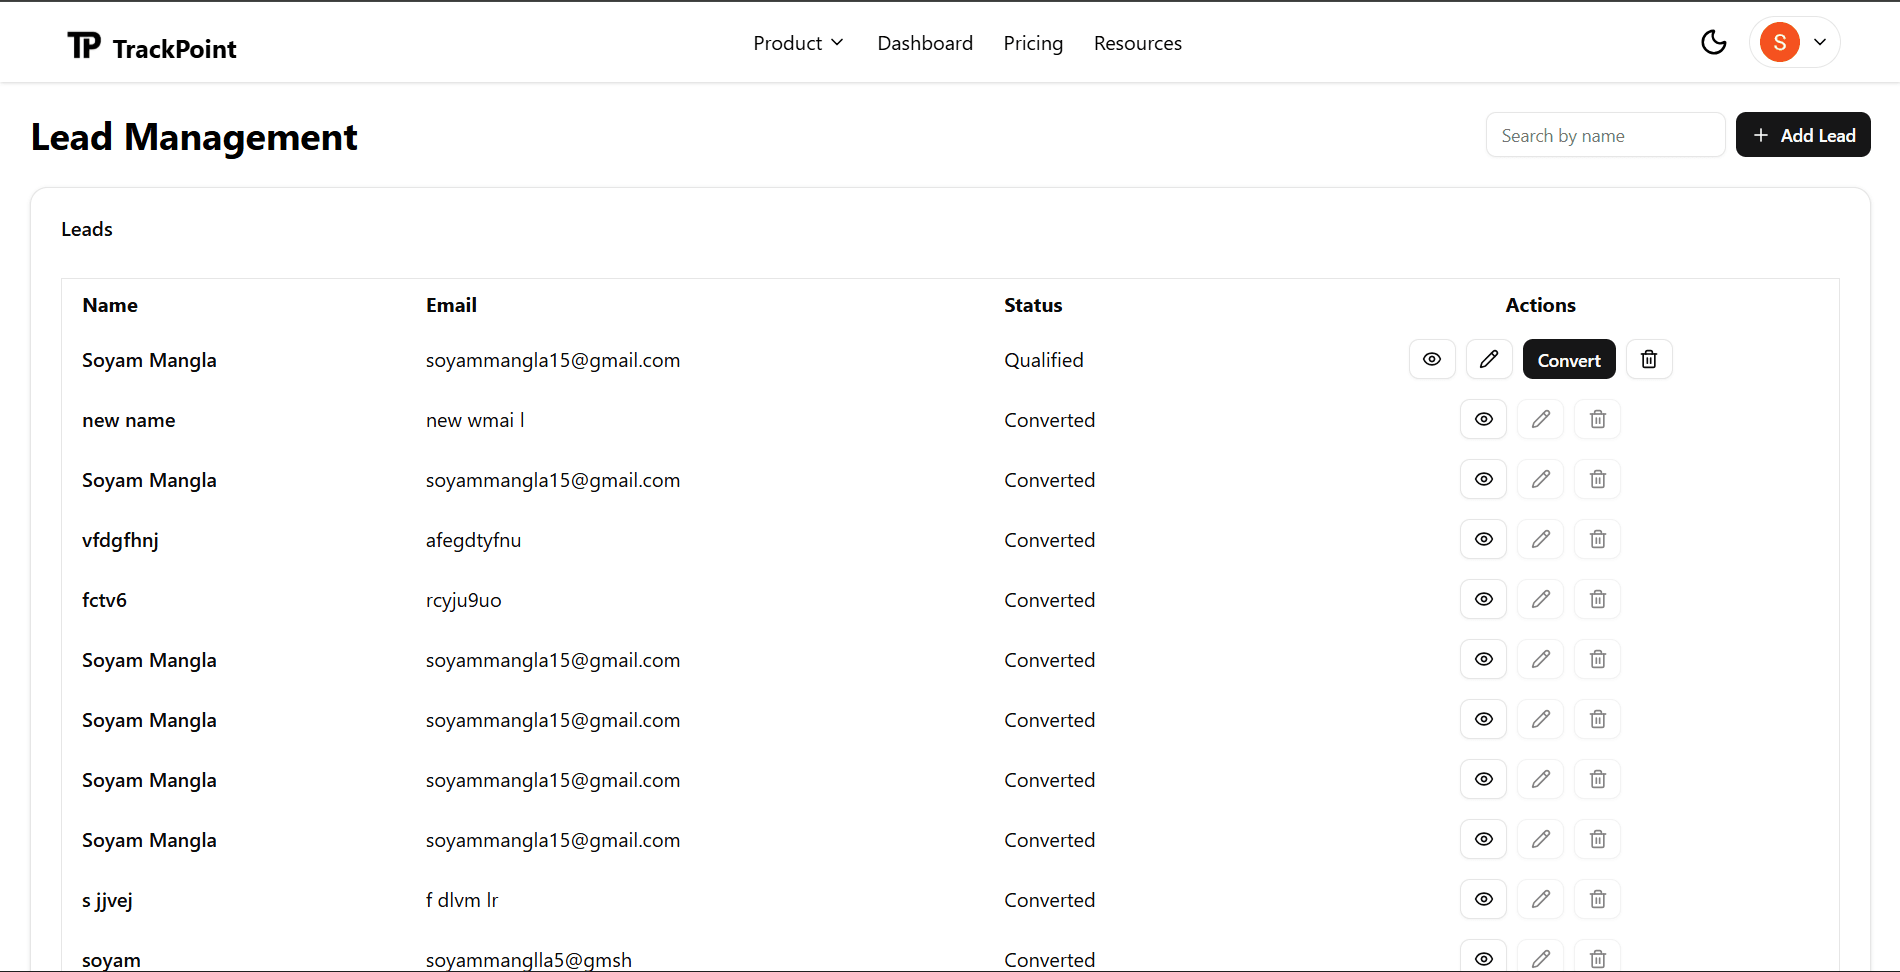This screenshot has height=972, width=1900.
Task: Click the orange 'S' avatar circle
Action: (x=1779, y=42)
